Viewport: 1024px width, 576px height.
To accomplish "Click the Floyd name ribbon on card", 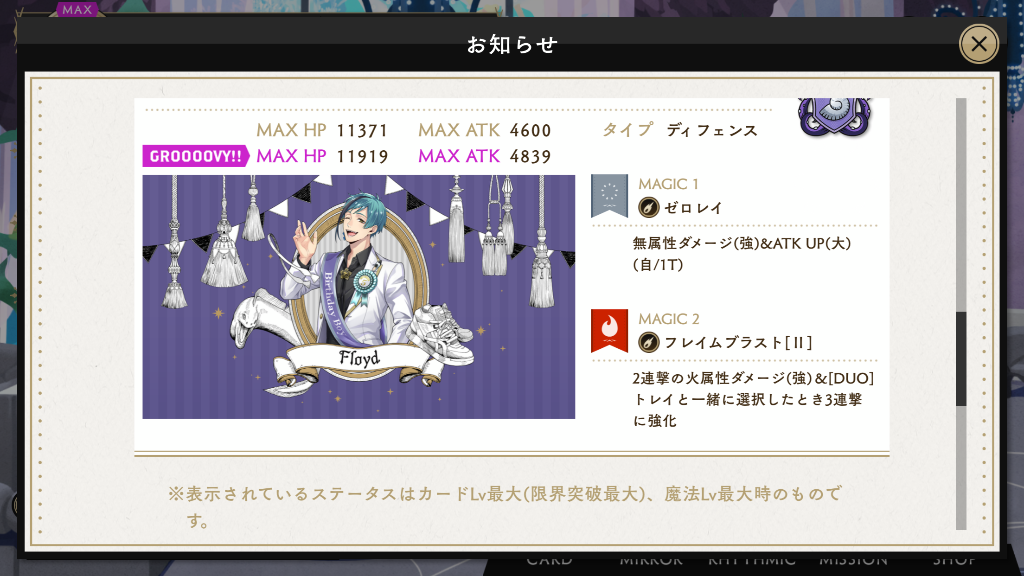I will point(359,358).
